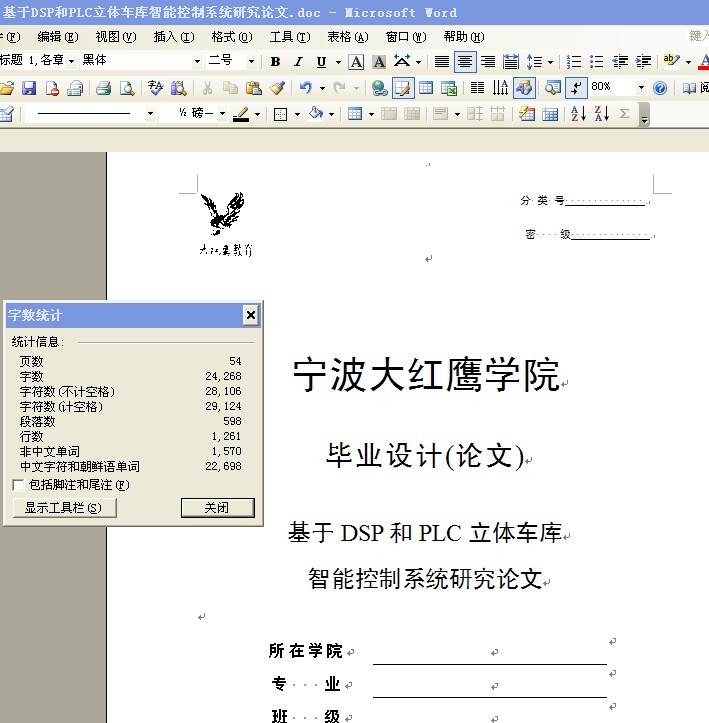
Task: Enable 包括脚注和尾注 checkbox
Action: (18, 485)
